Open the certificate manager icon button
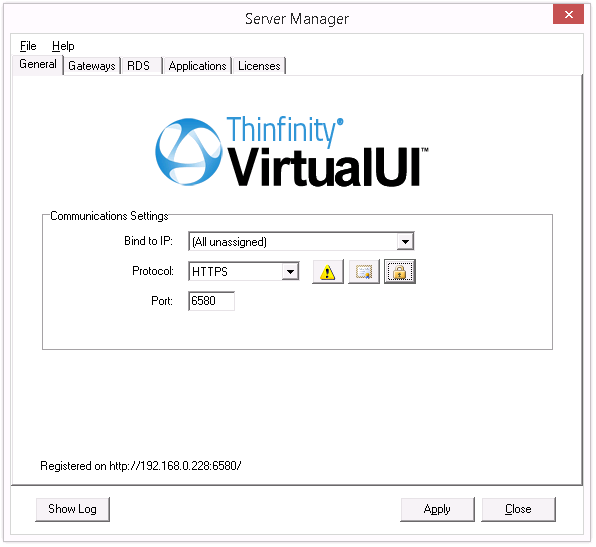 (x=365, y=272)
